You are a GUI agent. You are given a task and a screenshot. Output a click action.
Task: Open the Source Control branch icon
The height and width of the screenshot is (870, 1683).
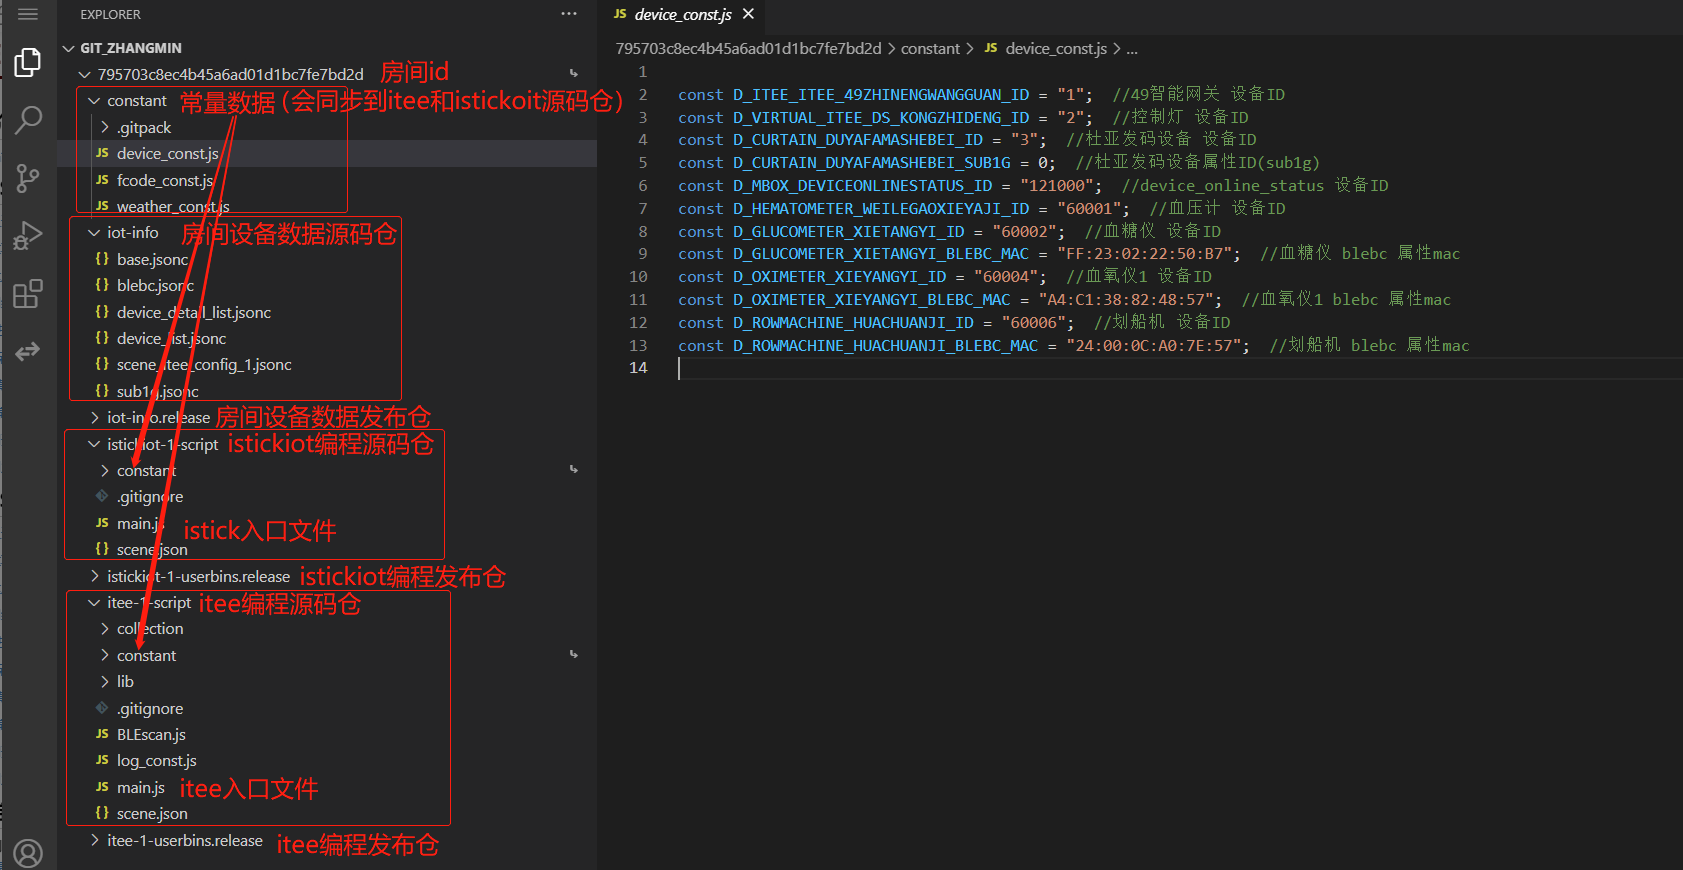click(28, 178)
